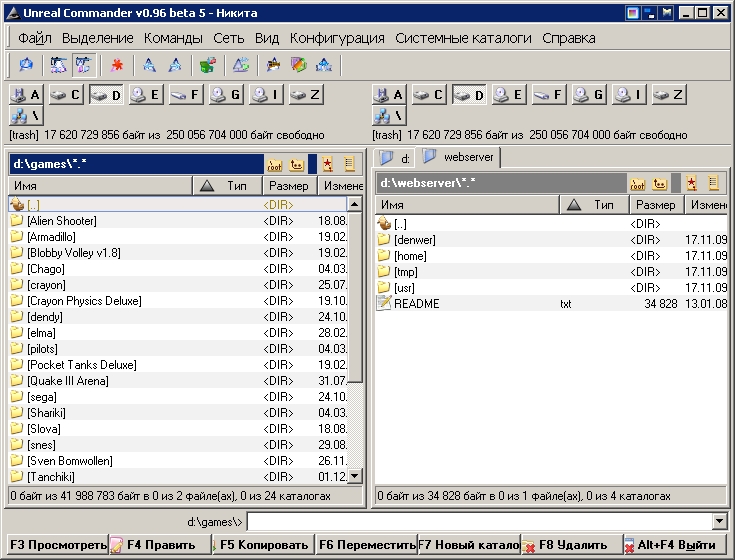Screen dimensions: 735x560
Task: Open the Команды menu
Action: (x=173, y=38)
